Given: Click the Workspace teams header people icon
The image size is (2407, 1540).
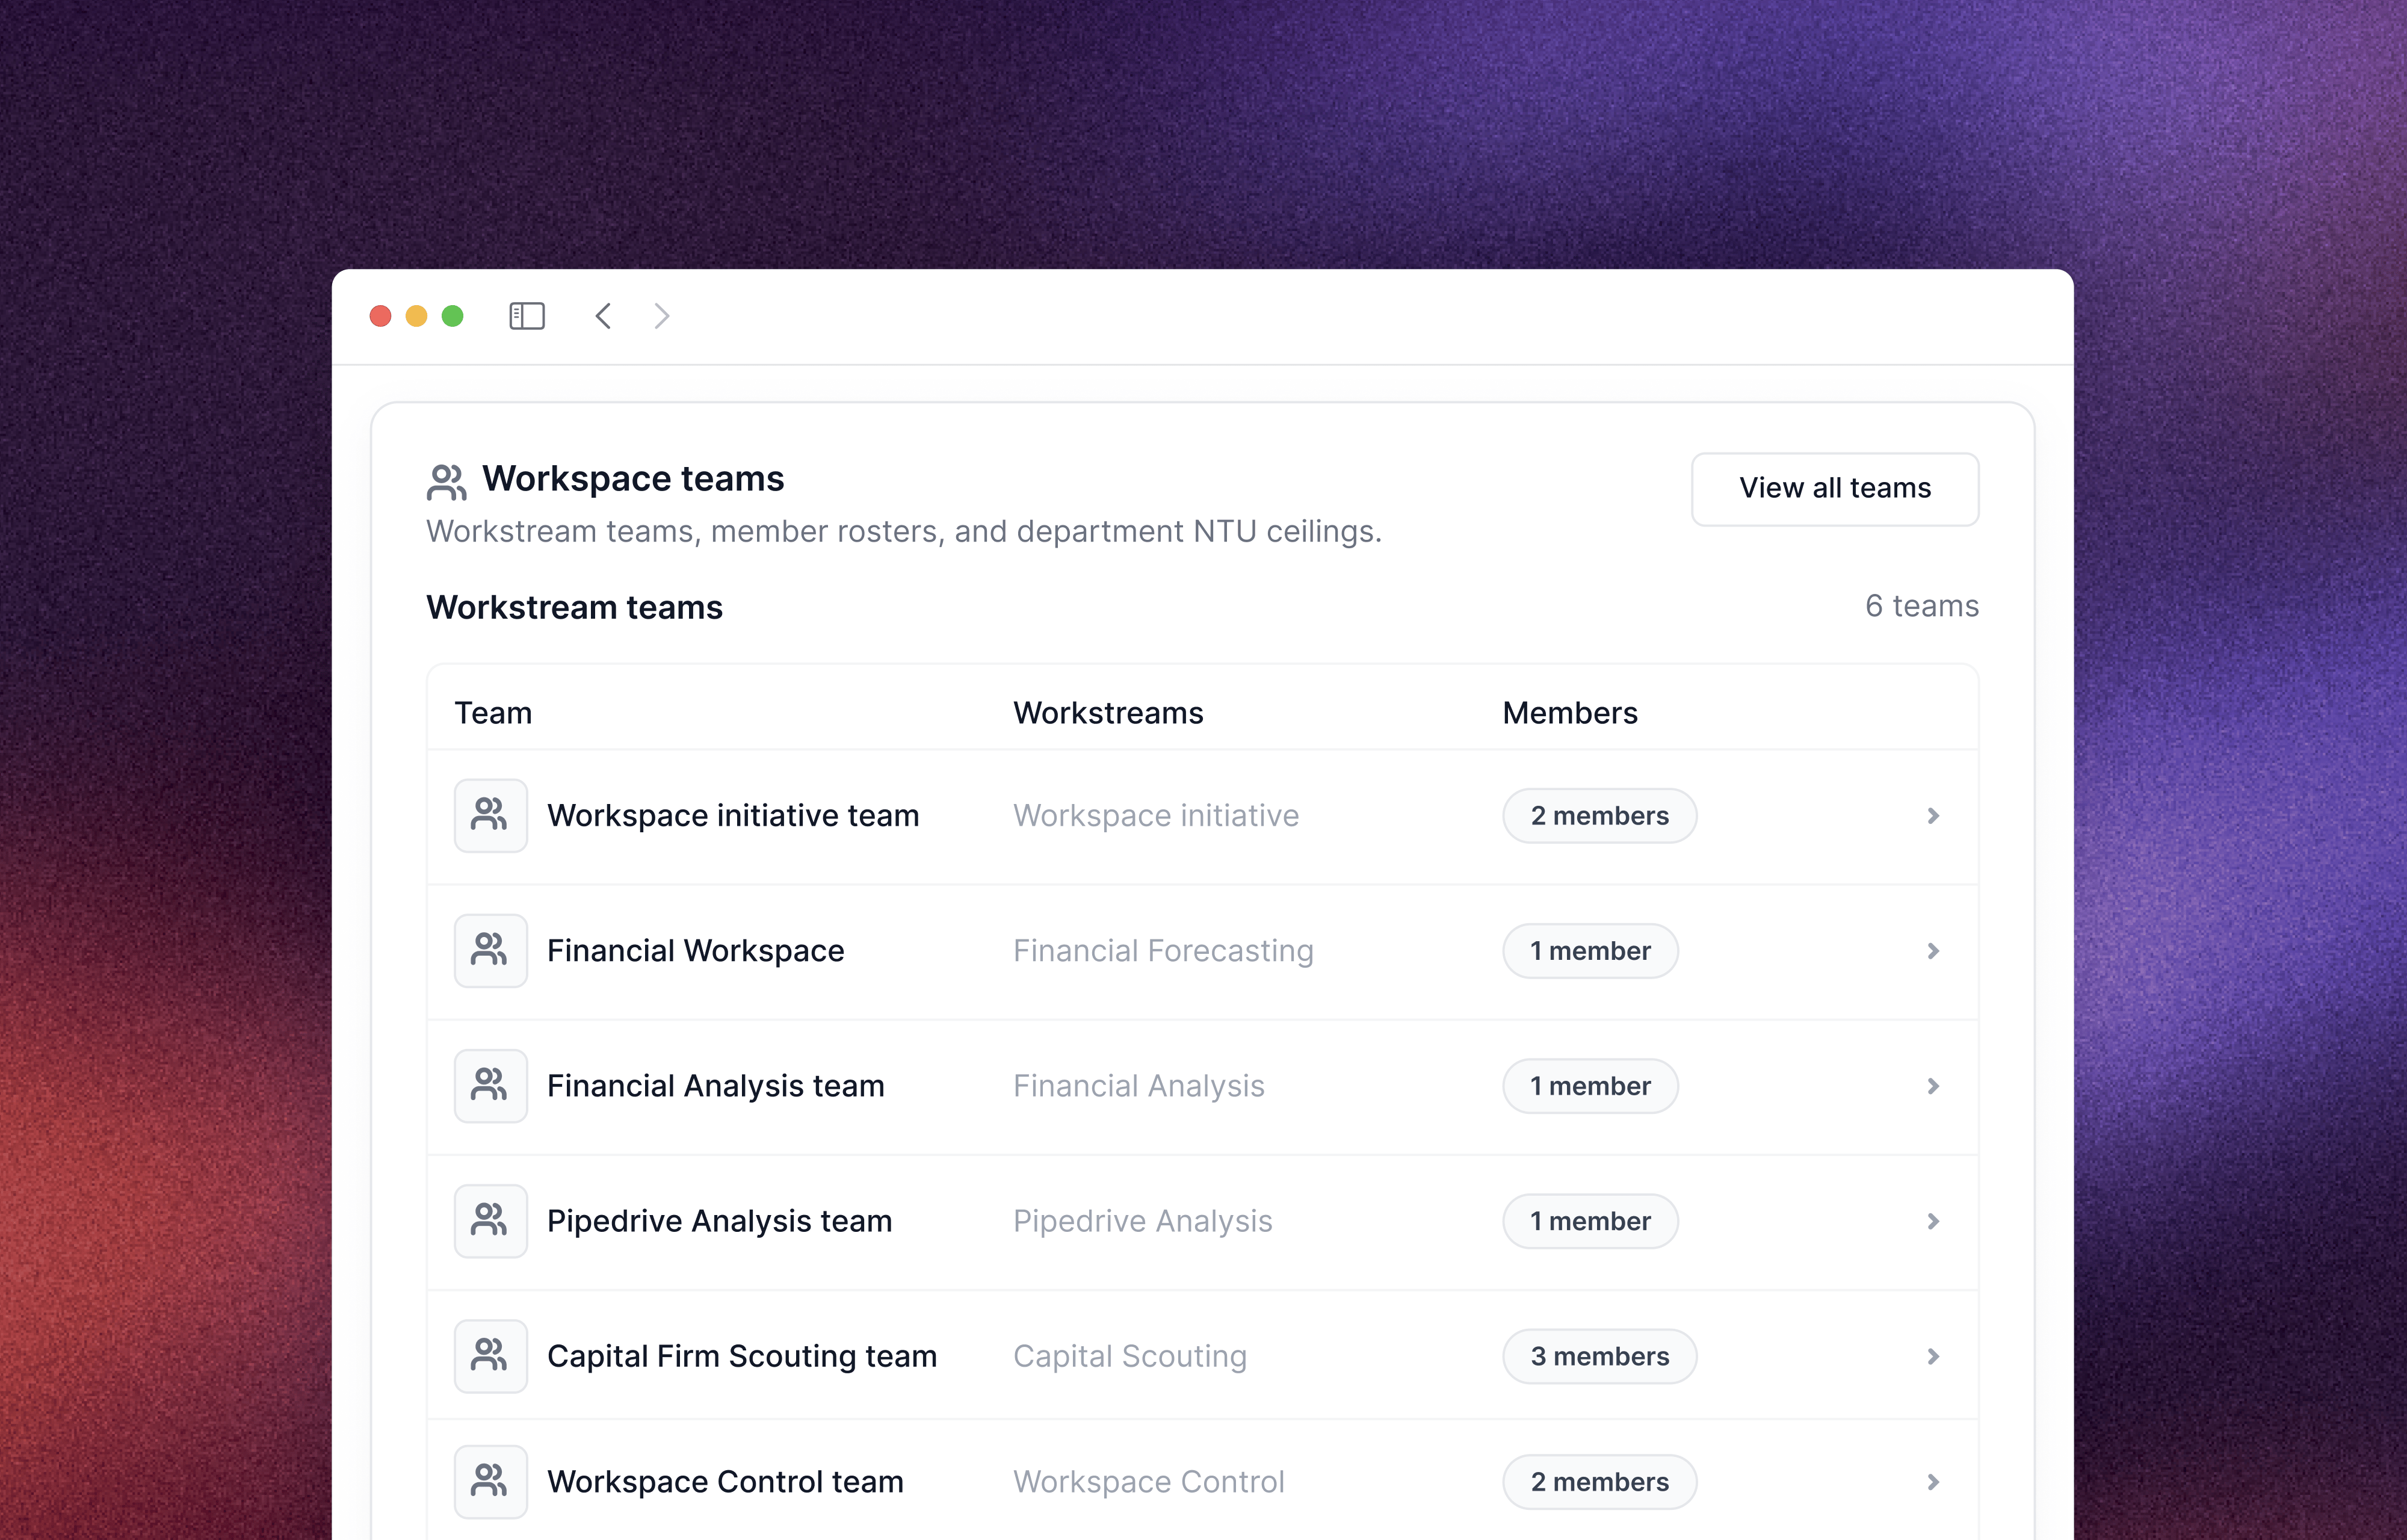Looking at the screenshot, I should click(x=446, y=482).
